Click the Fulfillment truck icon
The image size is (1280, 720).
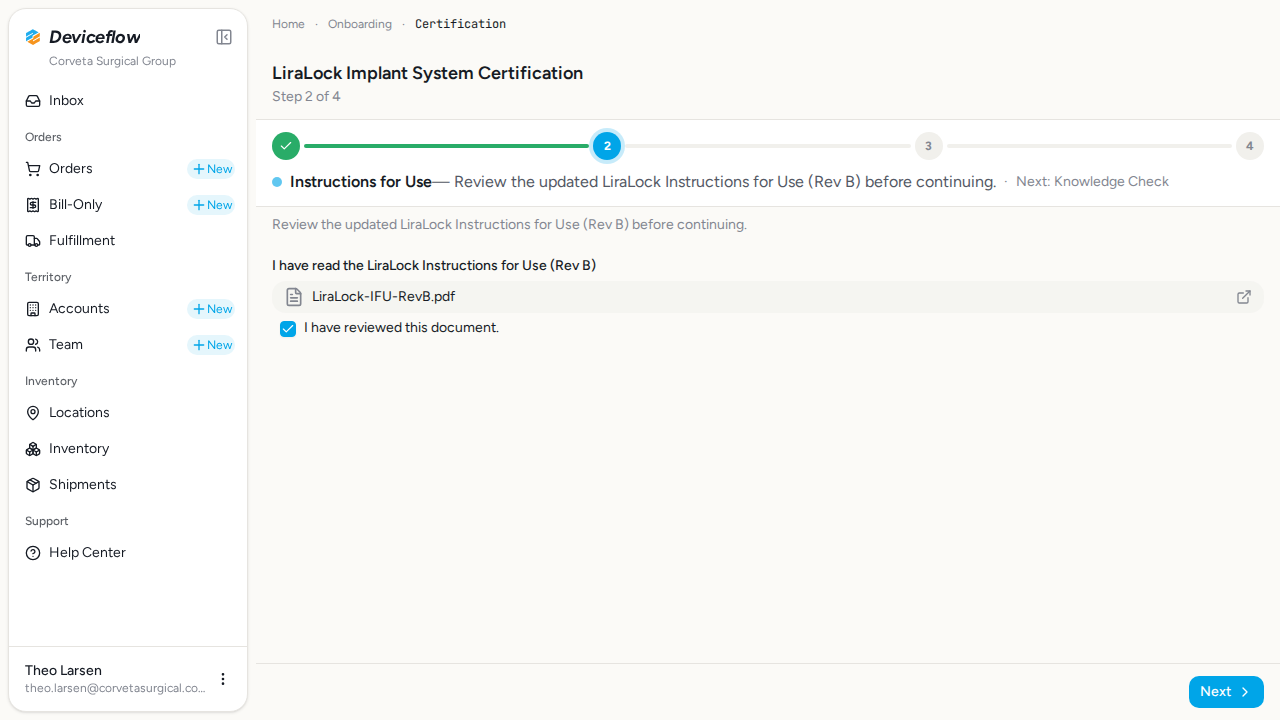click(33, 241)
